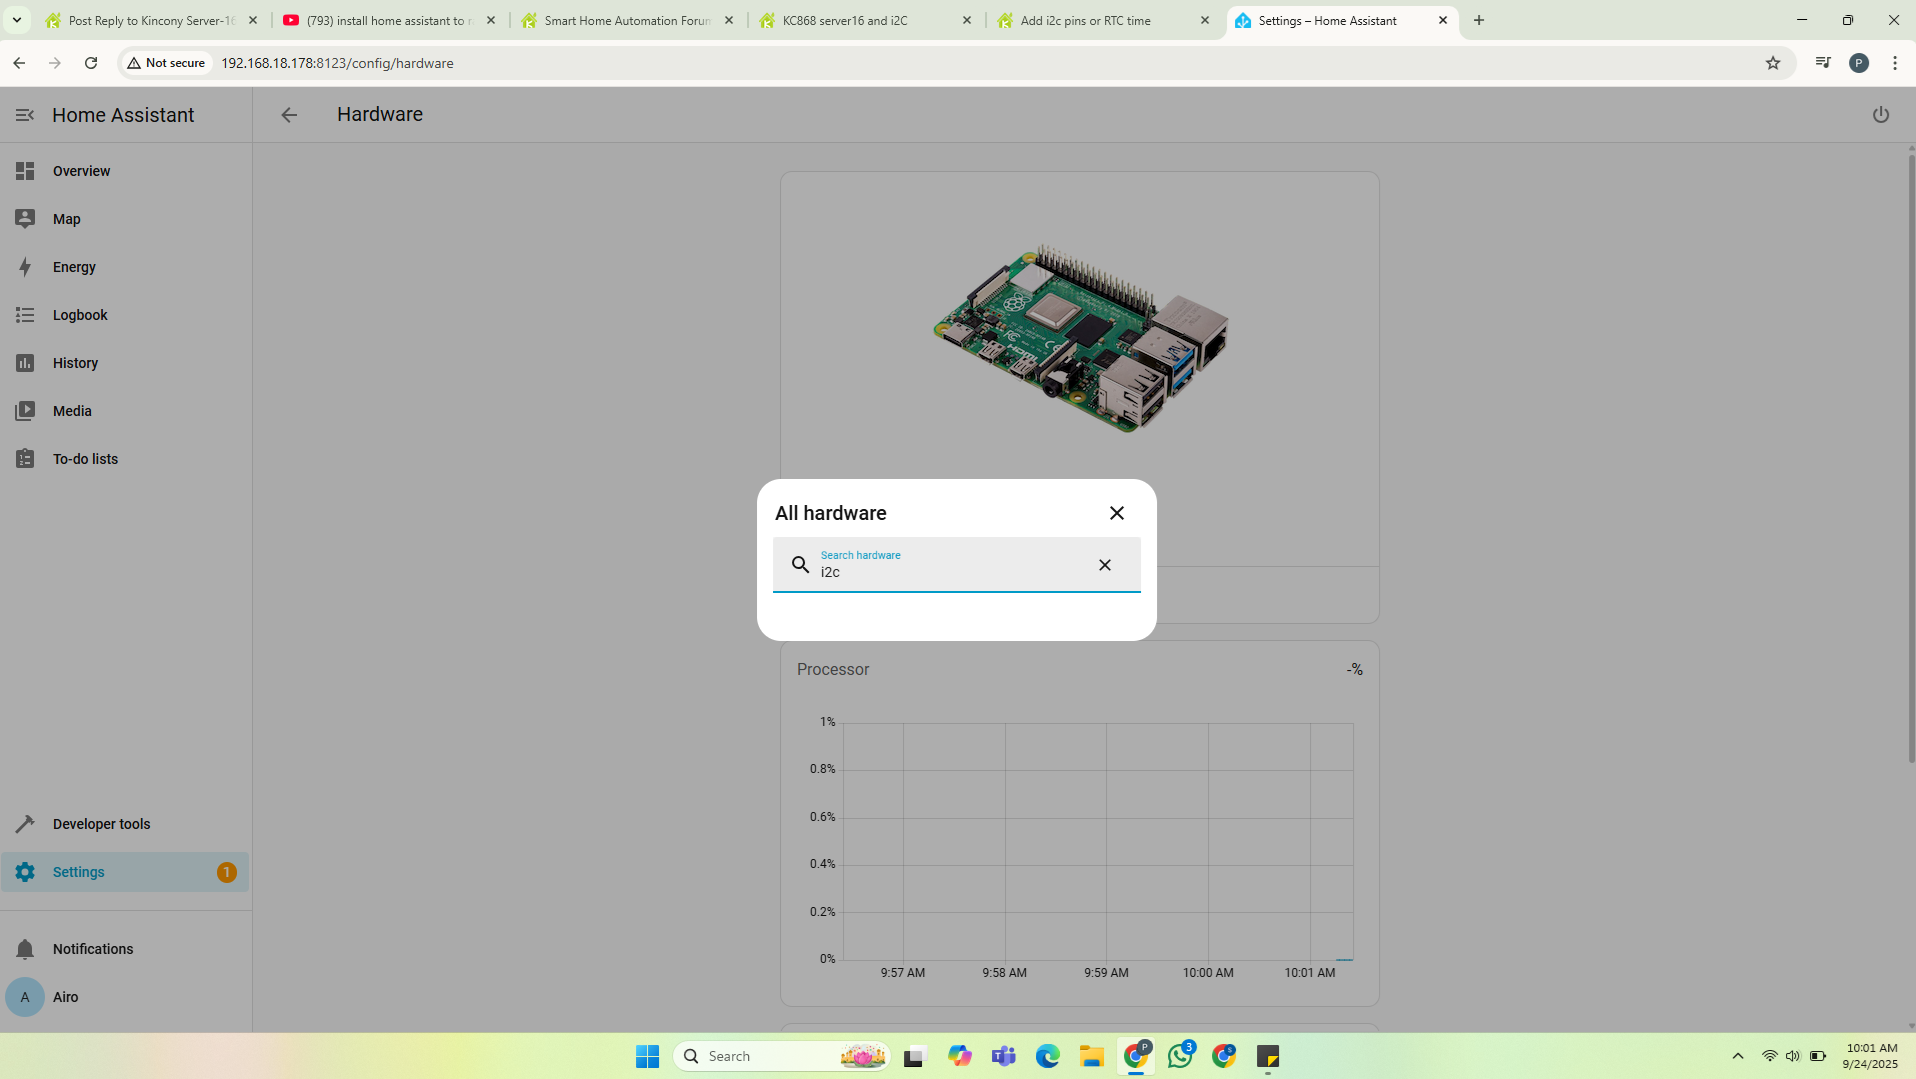Select Settings in the sidebar
This screenshot has height=1079, width=1916.
pyautogui.click(x=79, y=872)
